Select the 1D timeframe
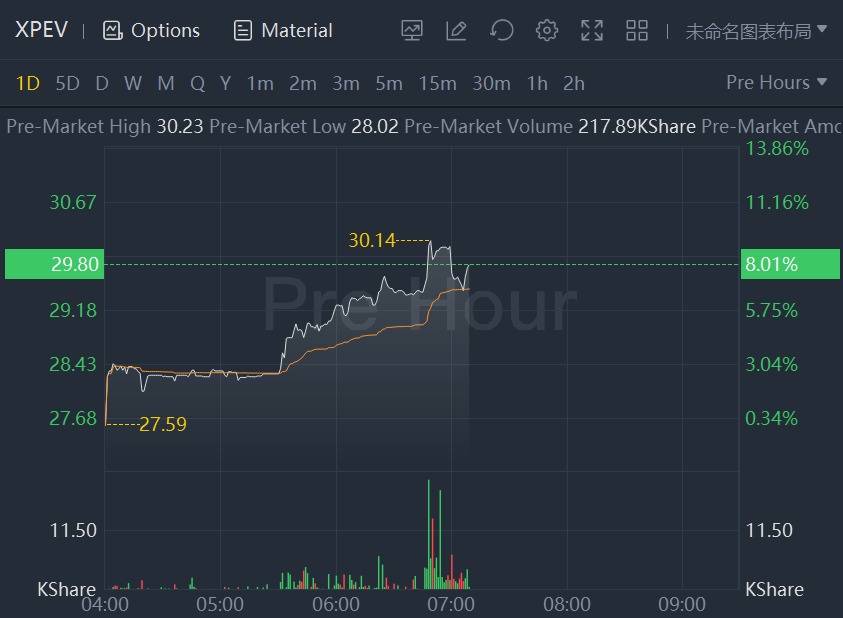 pos(27,83)
